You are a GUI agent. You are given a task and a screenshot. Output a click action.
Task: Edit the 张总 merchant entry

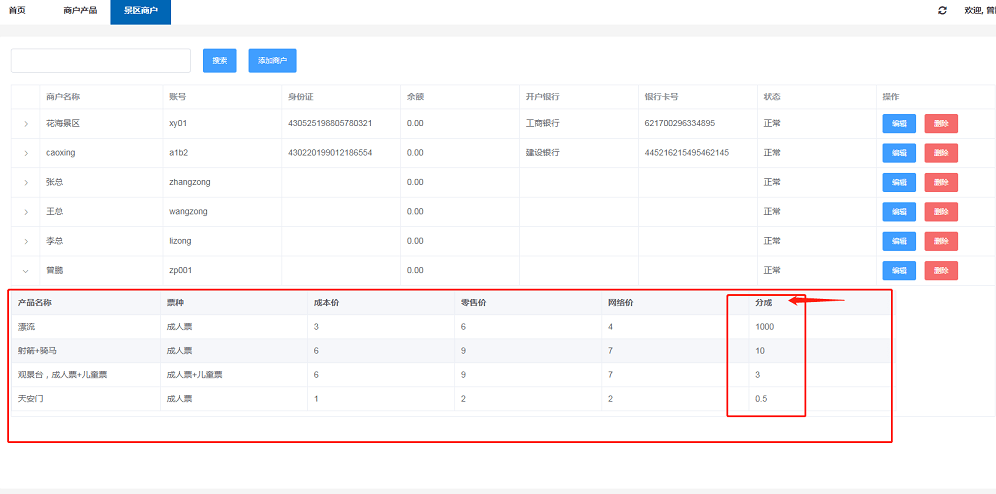899,183
